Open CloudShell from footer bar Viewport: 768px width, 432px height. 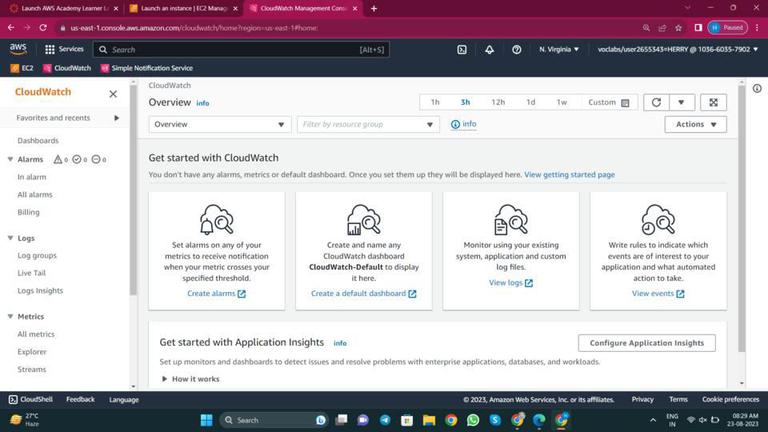30,400
